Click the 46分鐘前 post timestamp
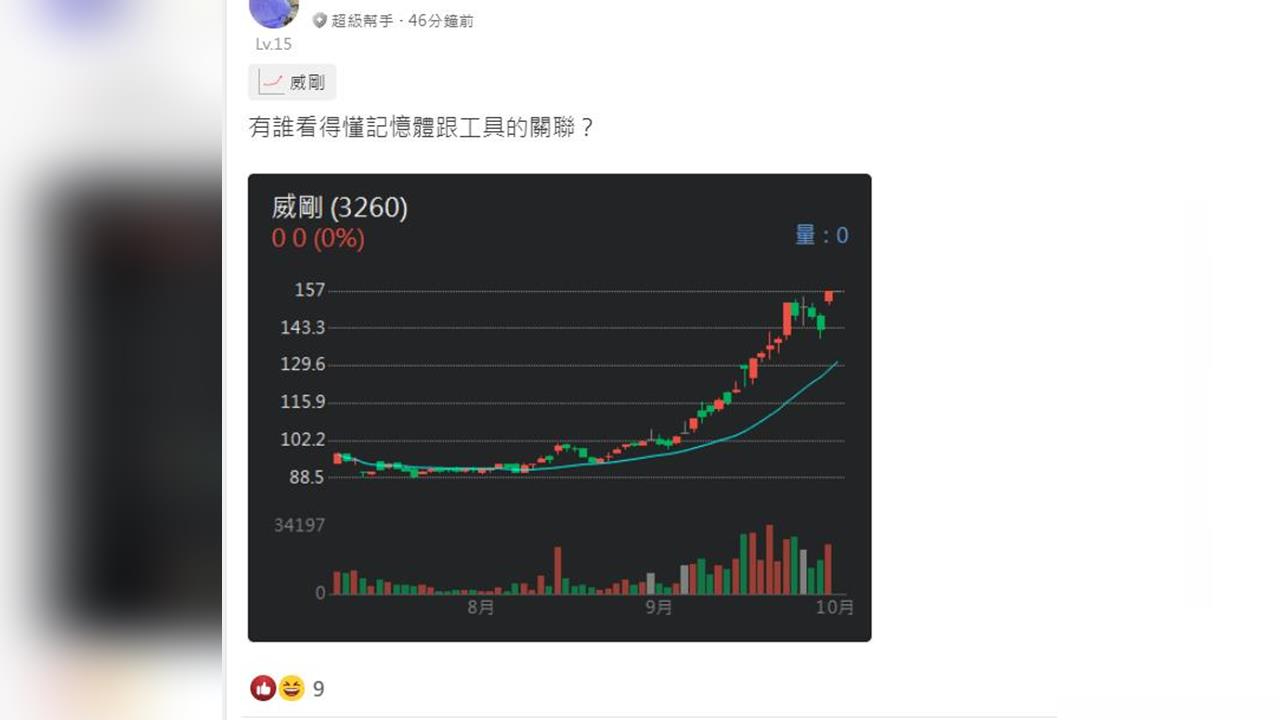The width and height of the screenshot is (1280, 720). [x=441, y=21]
